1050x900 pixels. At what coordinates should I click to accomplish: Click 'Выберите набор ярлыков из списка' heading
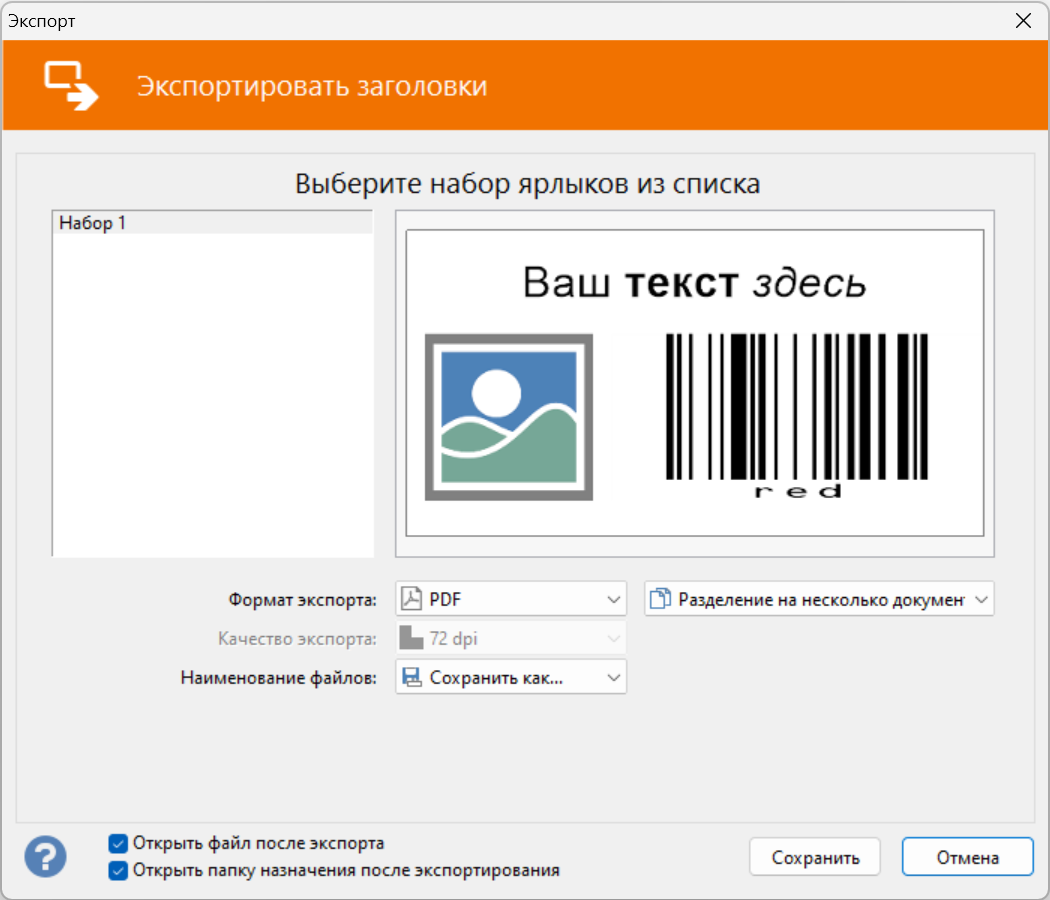[x=528, y=183]
